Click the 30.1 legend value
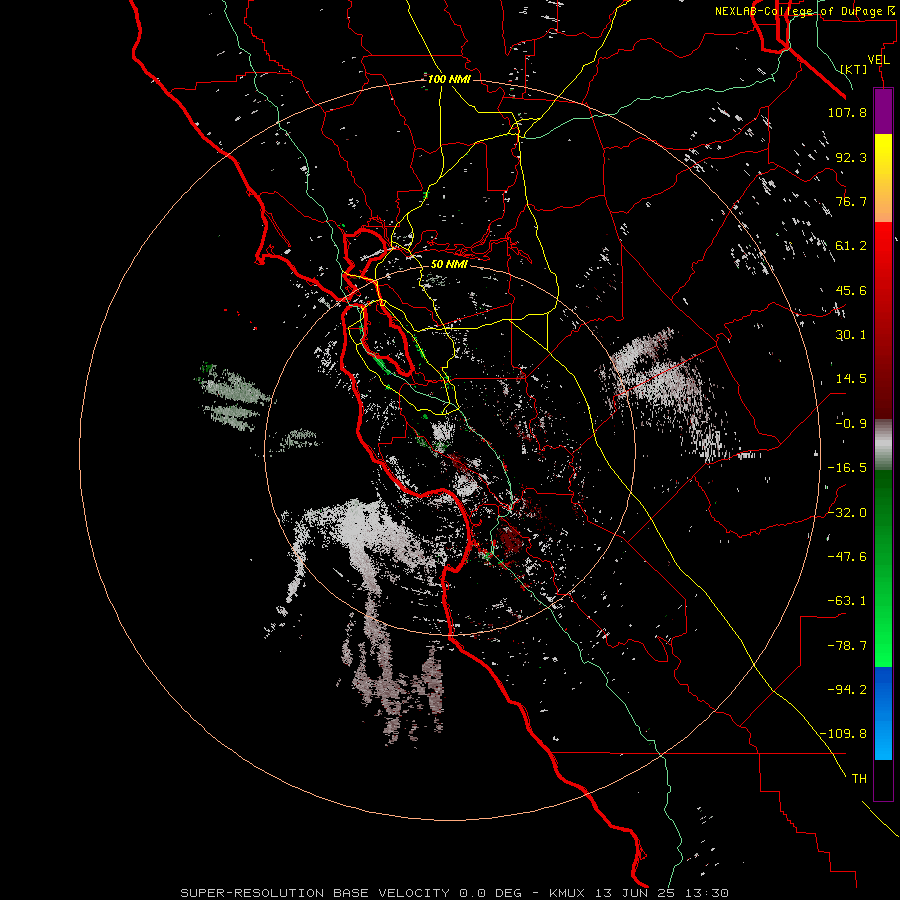Viewport: 900px width, 900px height. click(x=851, y=335)
